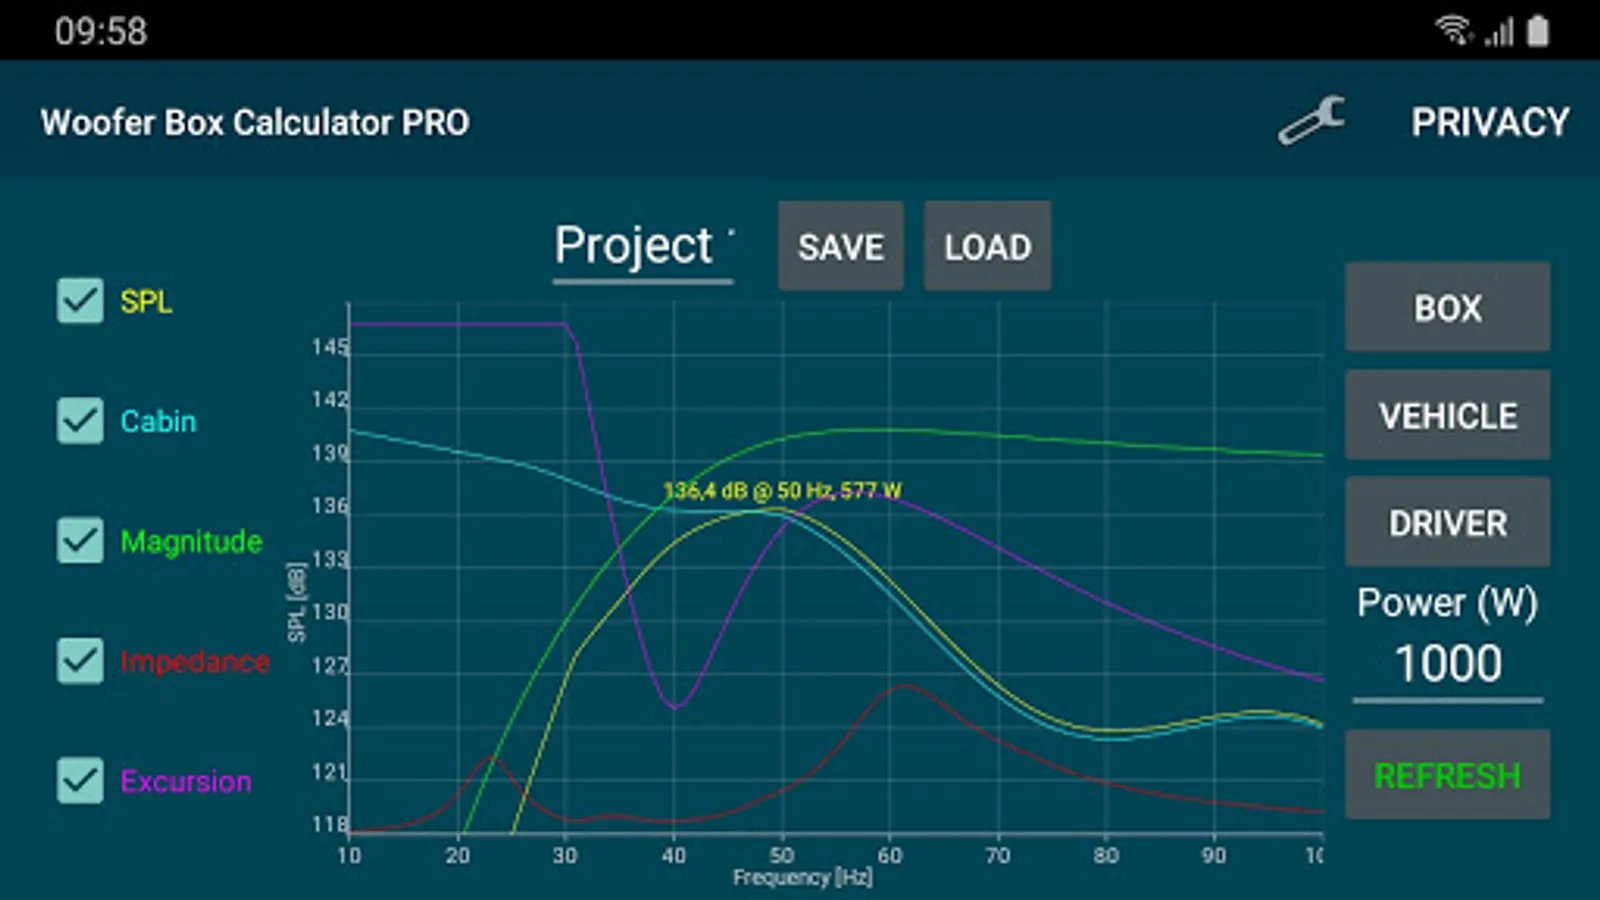Screen dimensions: 1600x900
Task: Tap the Wi-Fi status icon
Action: (x=1454, y=31)
